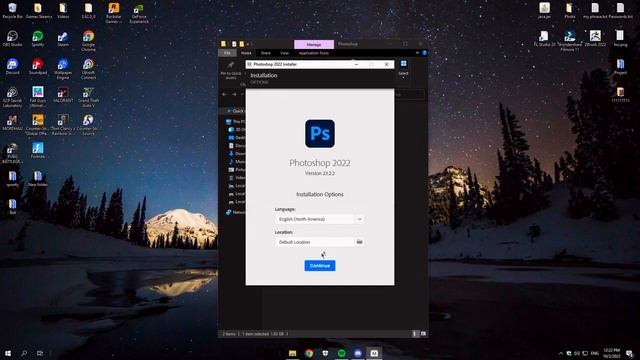640x360 pixels.
Task: Select the Passwords.txt file on desktop
Action: click(620, 11)
